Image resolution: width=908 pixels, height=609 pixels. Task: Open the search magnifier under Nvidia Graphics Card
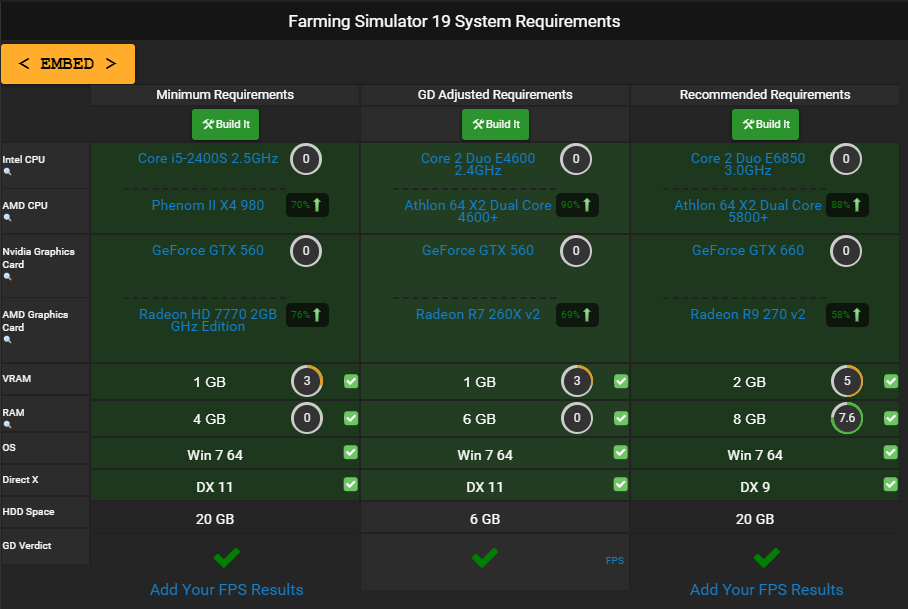8,277
